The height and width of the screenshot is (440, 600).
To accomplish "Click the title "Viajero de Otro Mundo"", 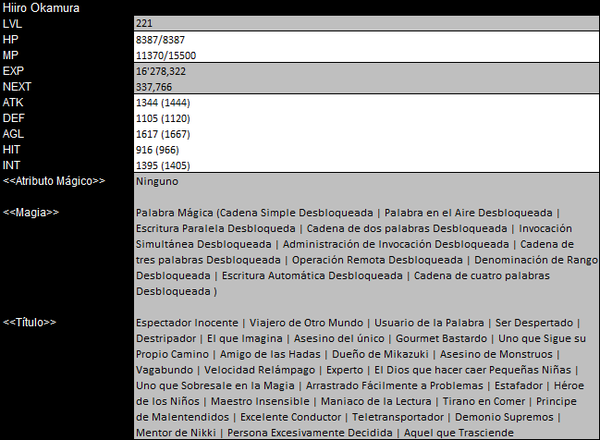I will click(306, 323).
